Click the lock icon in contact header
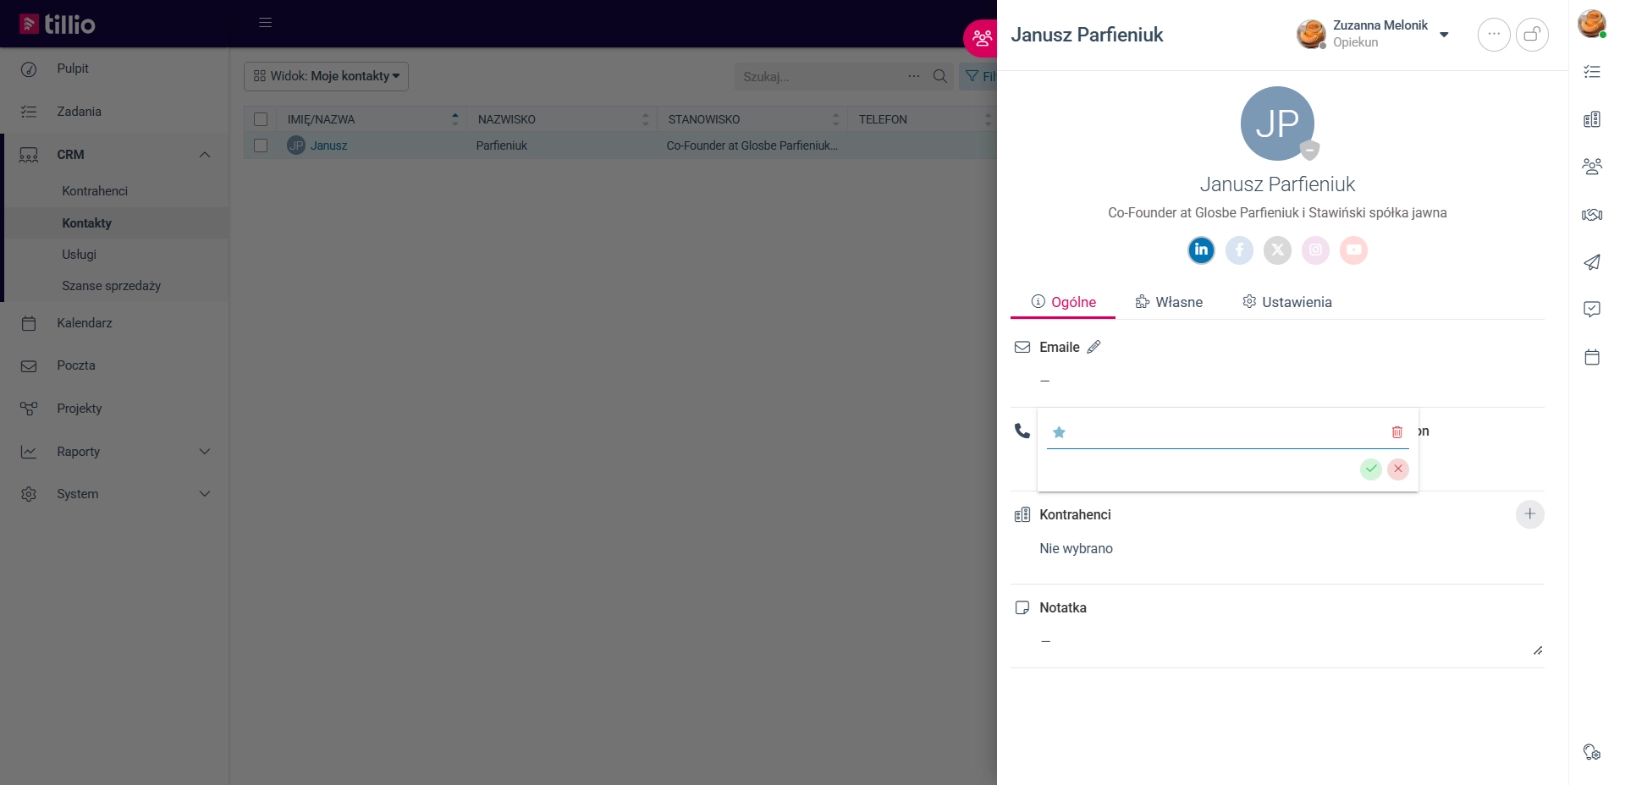 (1532, 34)
